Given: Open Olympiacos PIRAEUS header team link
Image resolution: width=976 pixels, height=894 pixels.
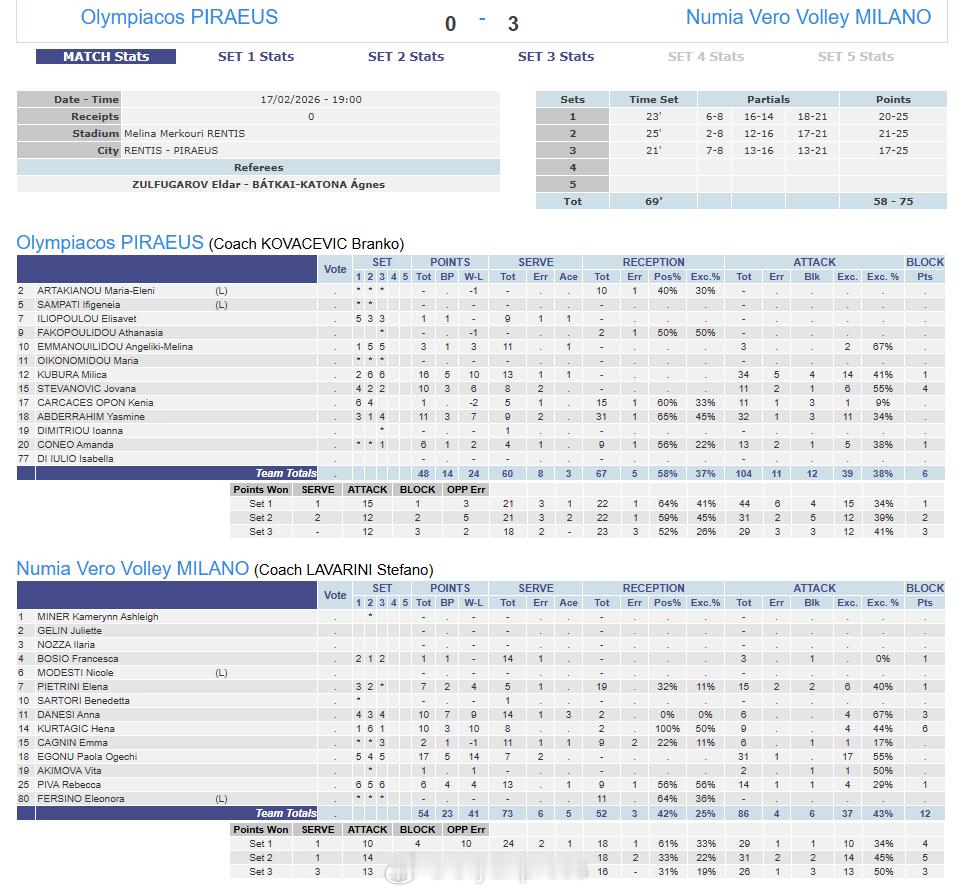Looking at the screenshot, I should (179, 17).
